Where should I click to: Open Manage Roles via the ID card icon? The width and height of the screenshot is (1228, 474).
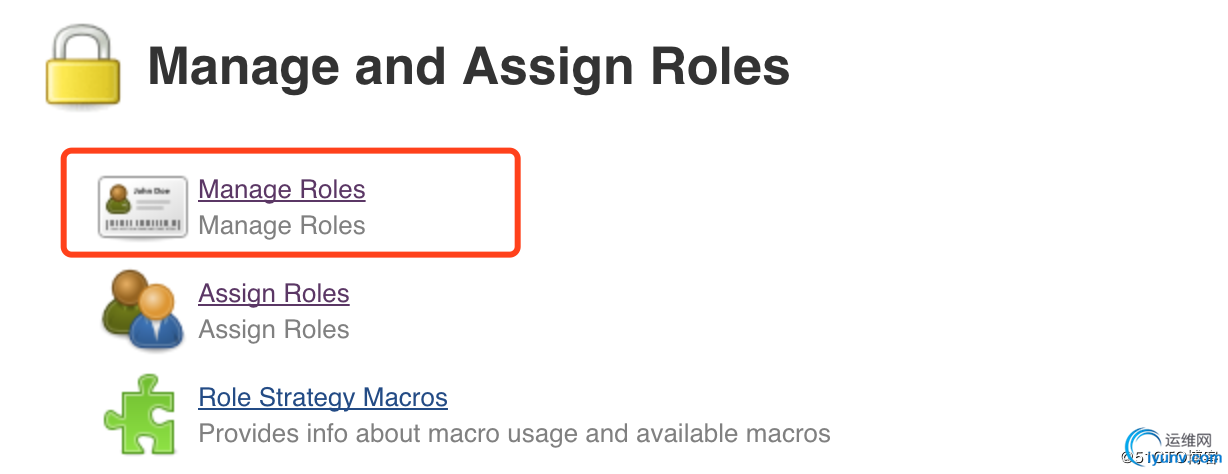[143, 207]
